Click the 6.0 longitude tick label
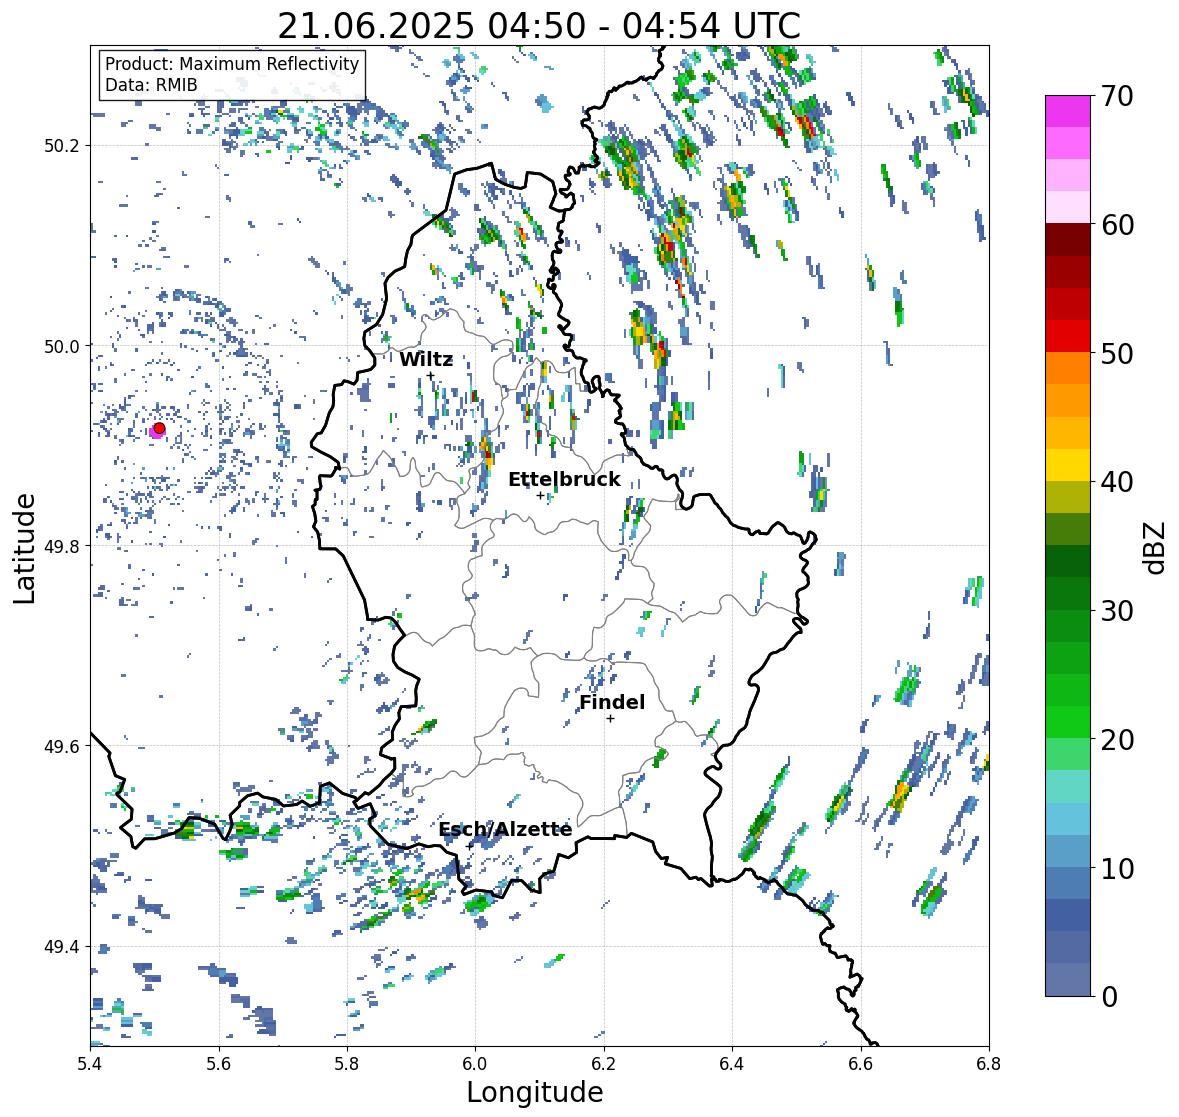The width and height of the screenshot is (1179, 1117). (475, 1063)
